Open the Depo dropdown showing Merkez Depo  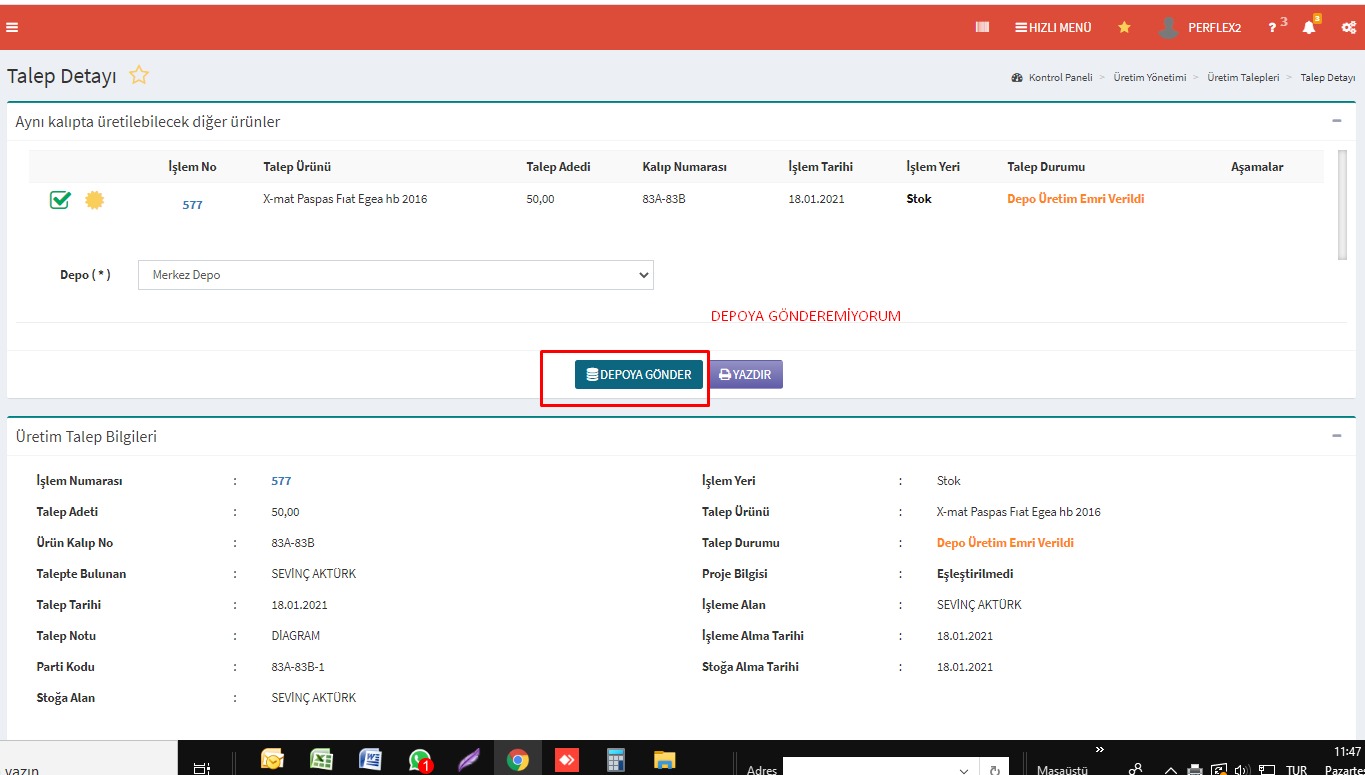[x=395, y=275]
